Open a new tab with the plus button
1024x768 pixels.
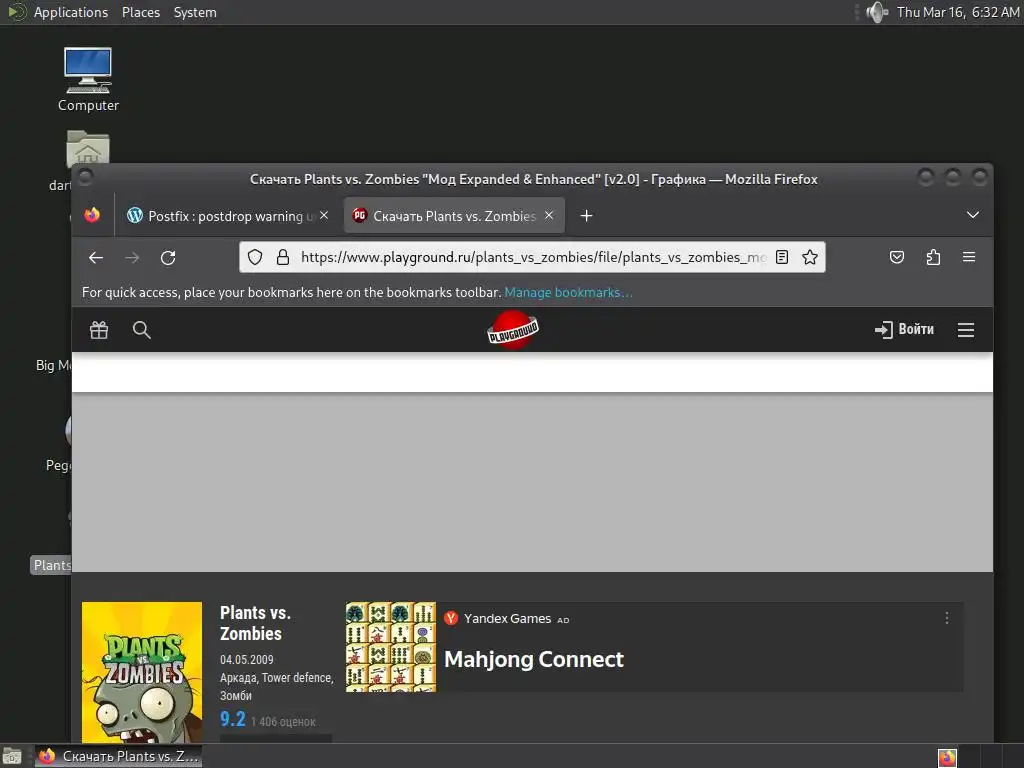tap(586, 216)
